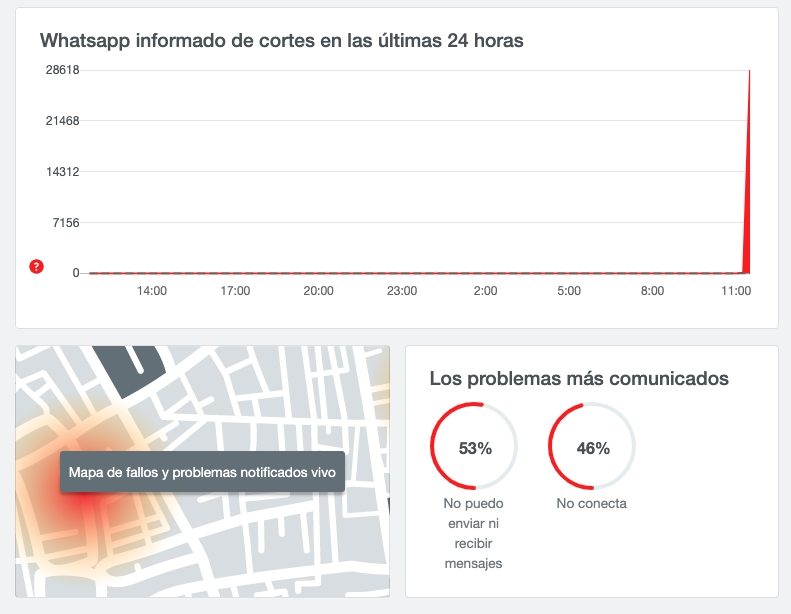
Task: Click the 21468 y-axis value
Action: [x=63, y=121]
